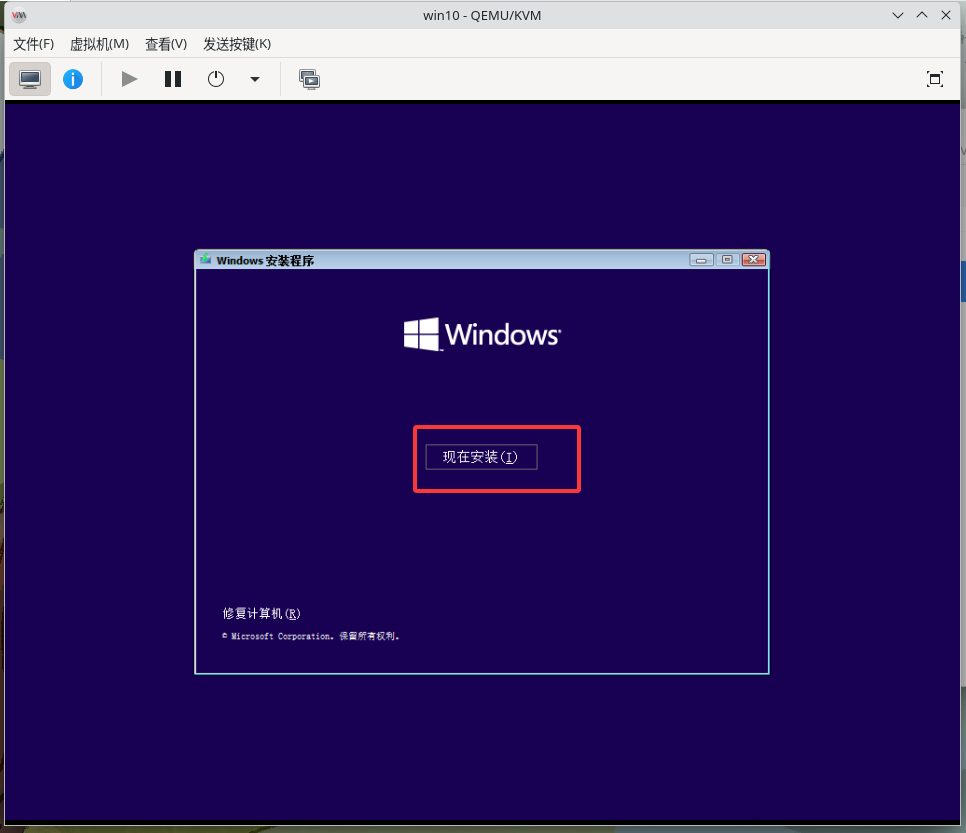Image resolution: width=966 pixels, height=833 pixels.
Task: Open the 文件(F) menu
Action: [34, 44]
